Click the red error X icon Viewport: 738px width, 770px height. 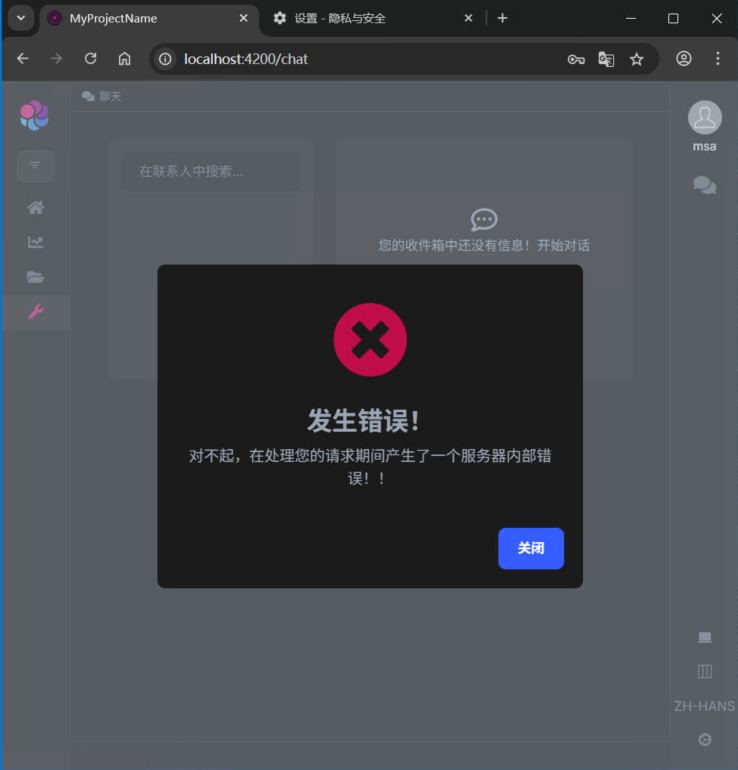[x=370, y=340]
